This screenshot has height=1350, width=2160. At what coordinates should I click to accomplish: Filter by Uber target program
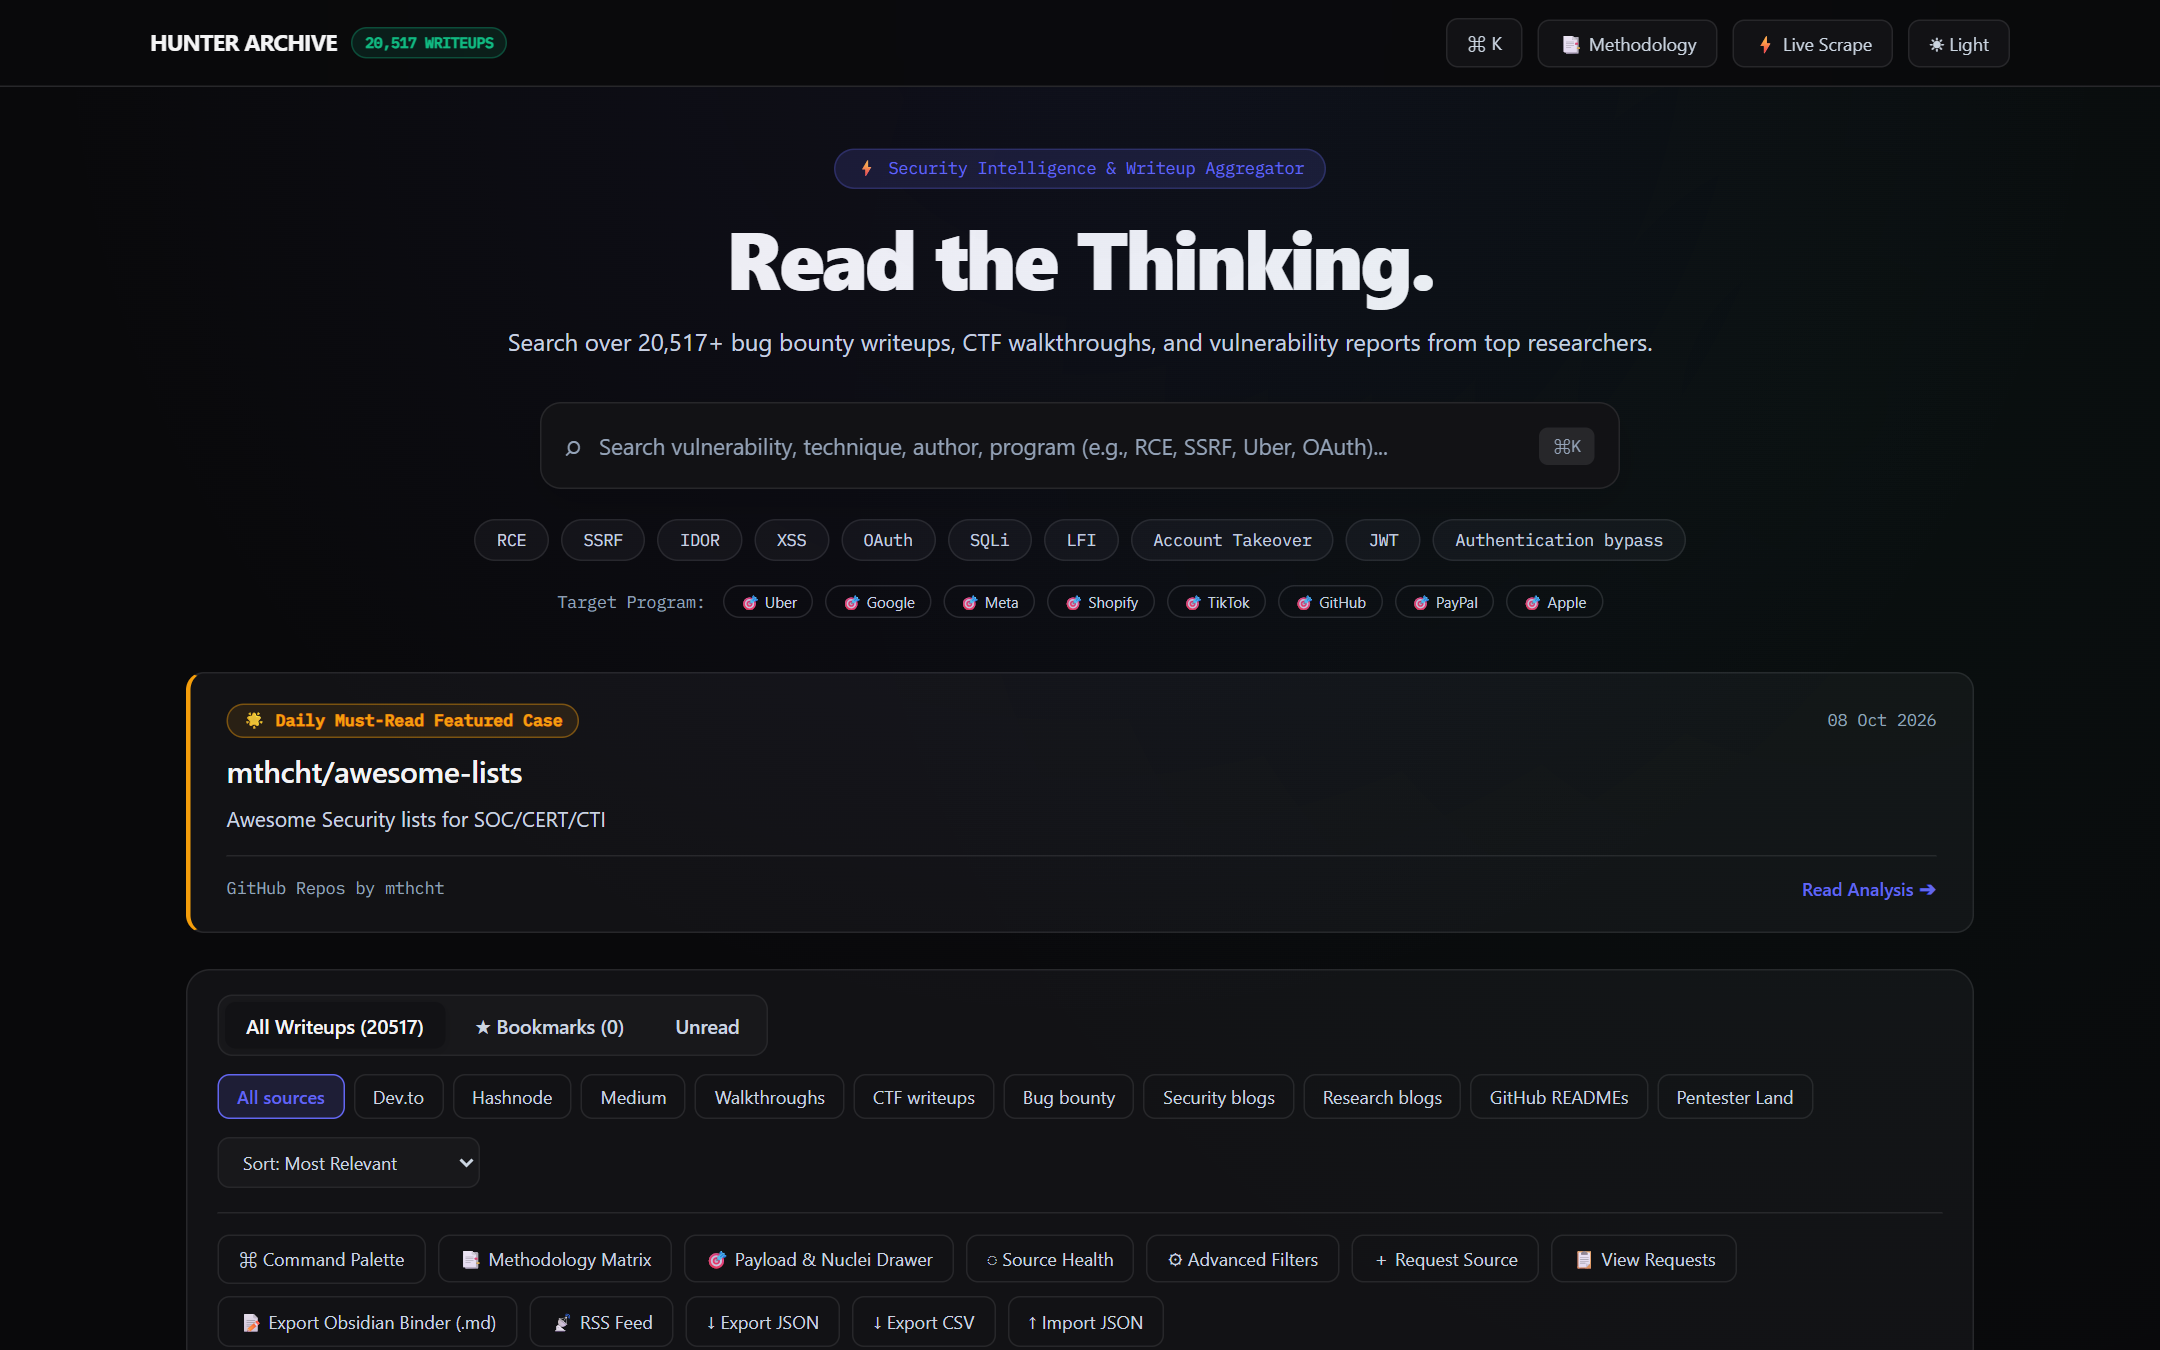pyautogui.click(x=768, y=602)
